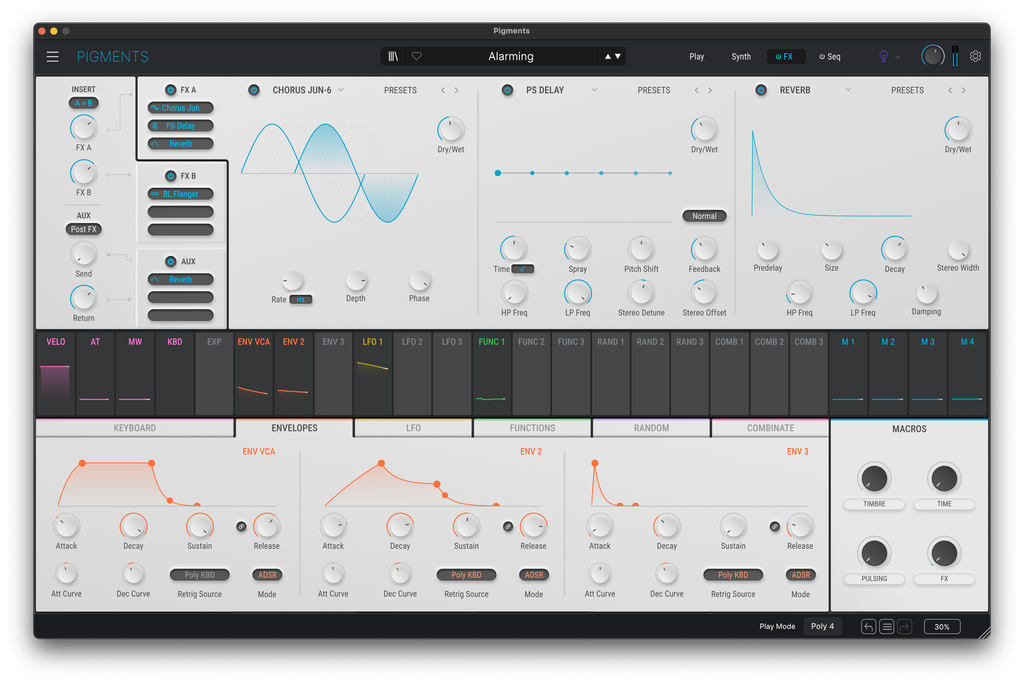Click the master volume knob
Image resolution: width=1024 pixels, height=683 pixels.
[933, 56]
